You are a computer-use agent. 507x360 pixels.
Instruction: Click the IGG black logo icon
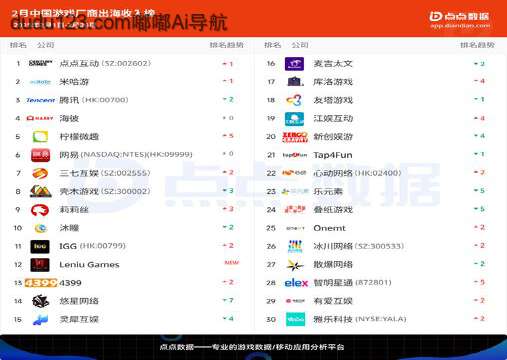[40, 246]
